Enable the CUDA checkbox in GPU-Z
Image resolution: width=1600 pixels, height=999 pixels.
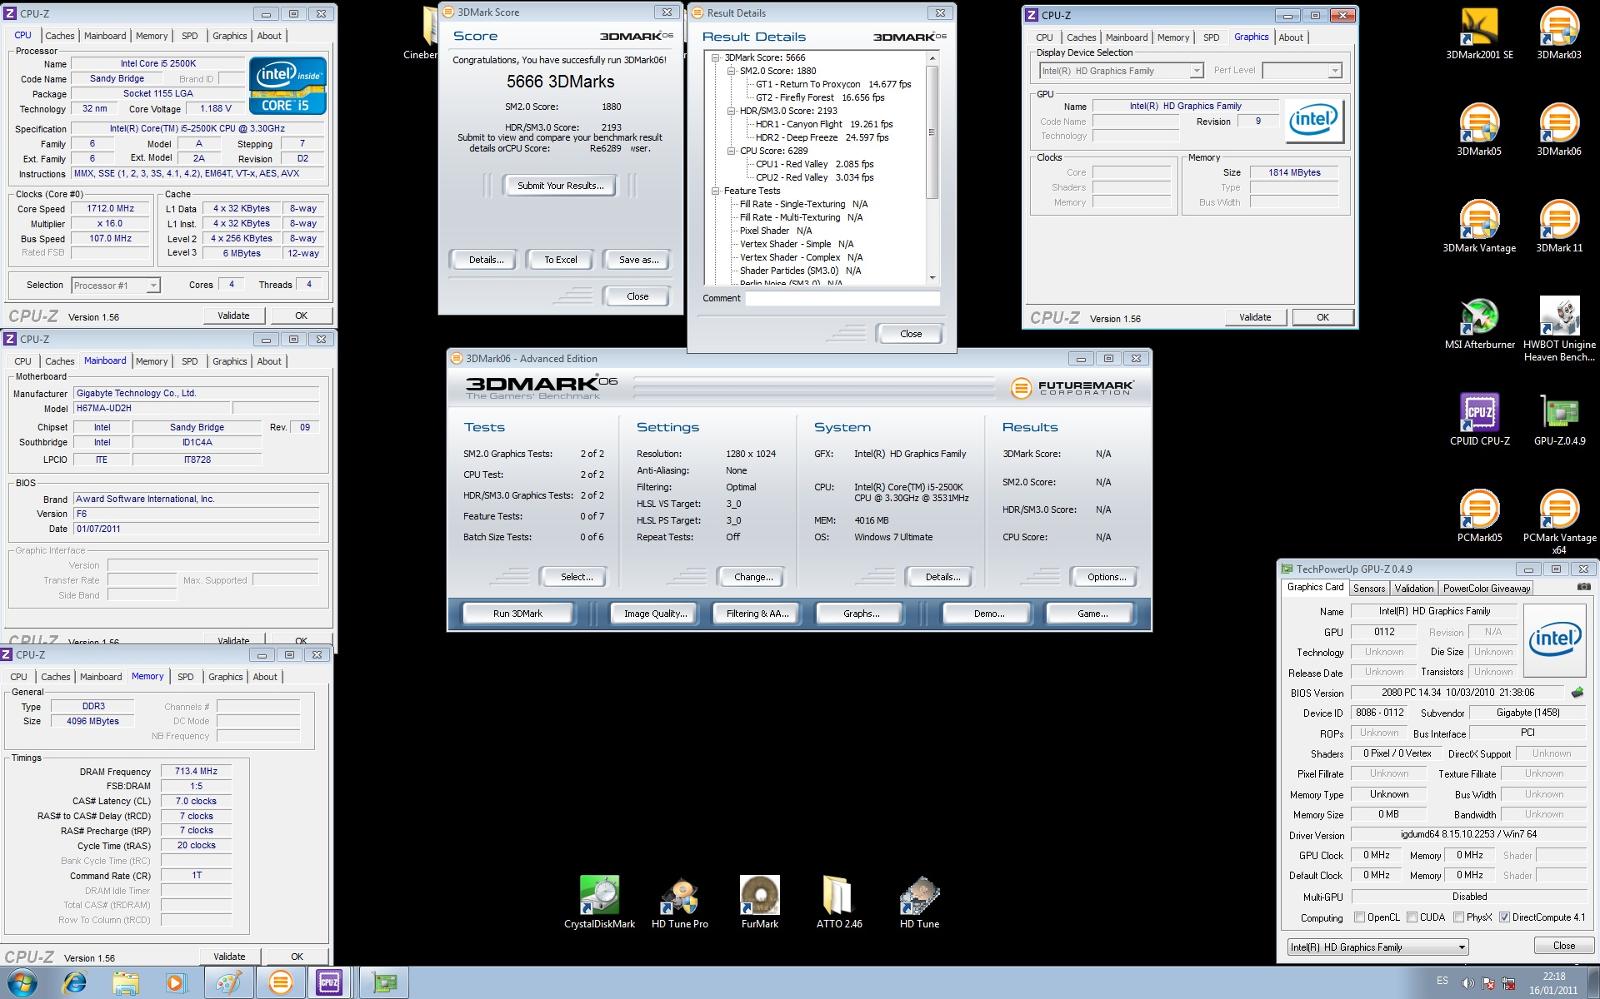(1412, 917)
